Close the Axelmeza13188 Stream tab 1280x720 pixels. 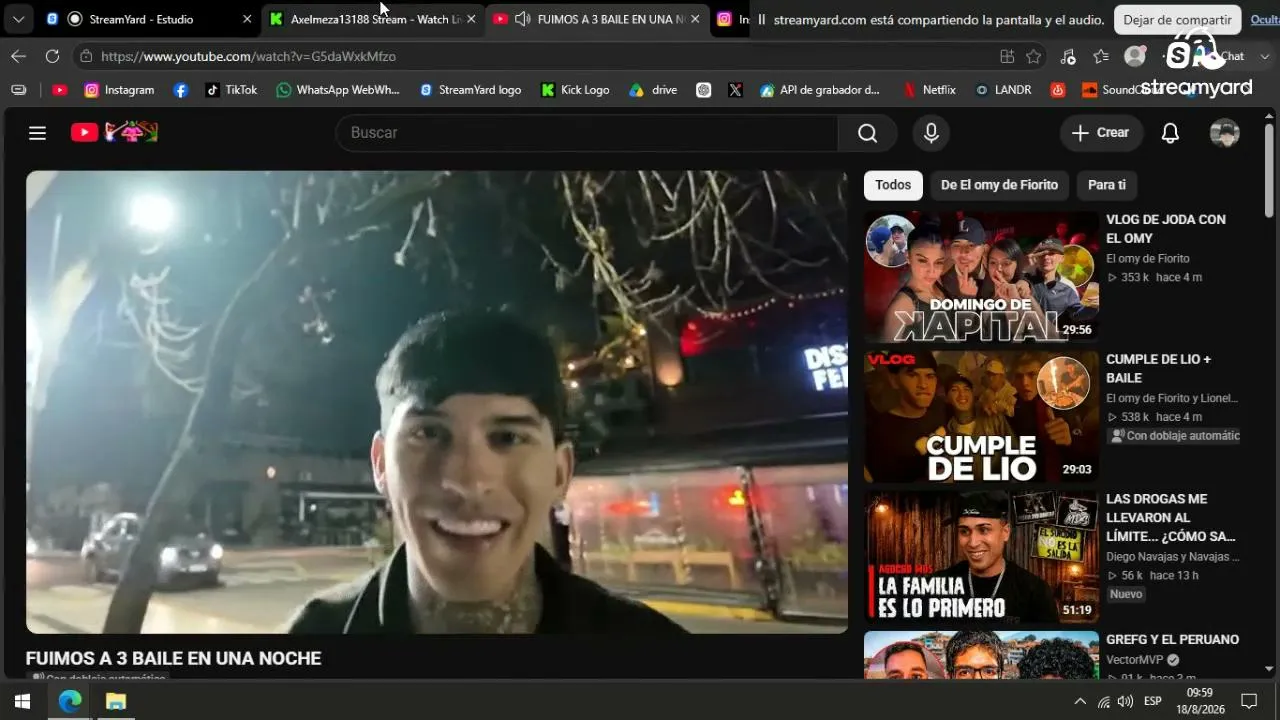pyautogui.click(x=471, y=19)
